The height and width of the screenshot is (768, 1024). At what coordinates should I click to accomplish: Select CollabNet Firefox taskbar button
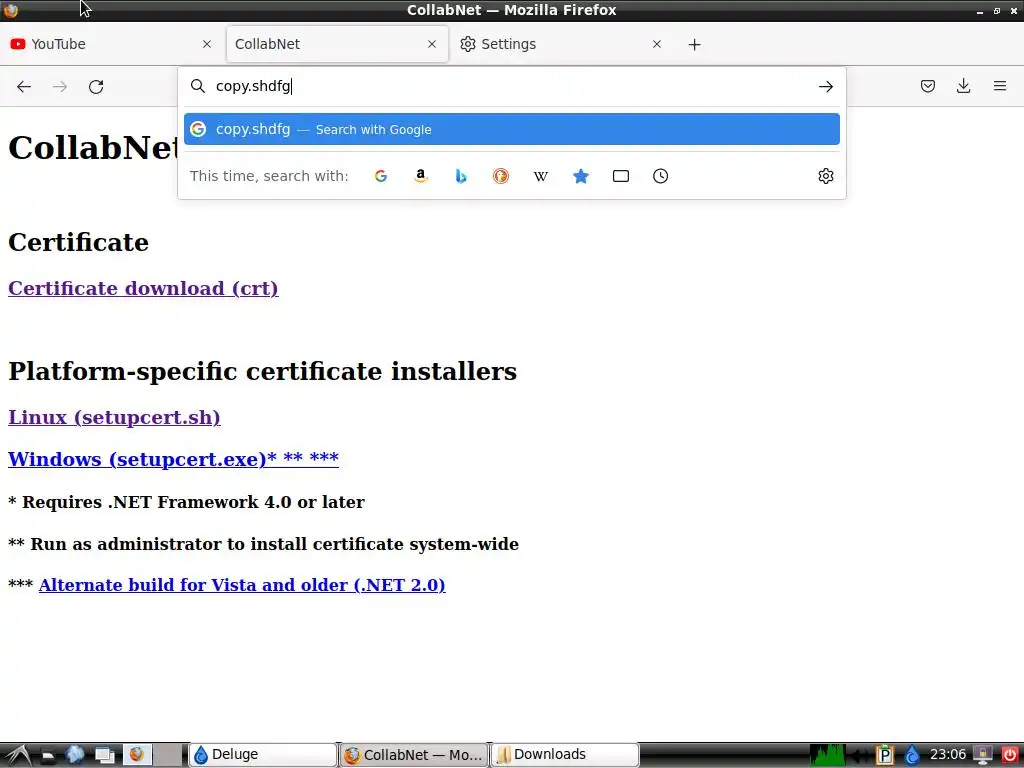pyautogui.click(x=413, y=755)
